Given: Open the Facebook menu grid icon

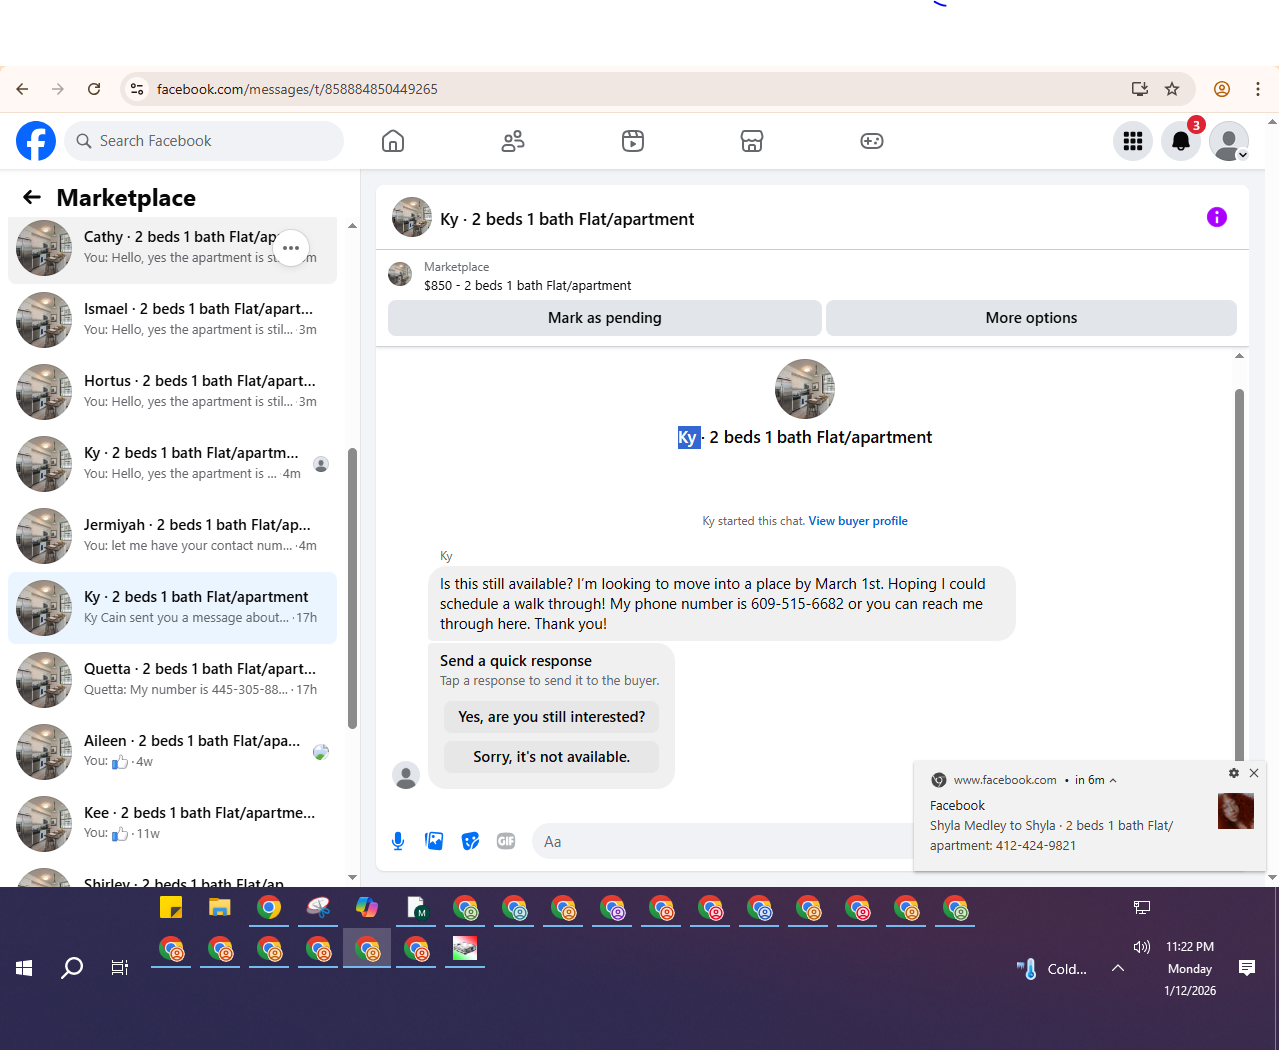Looking at the screenshot, I should (1133, 141).
